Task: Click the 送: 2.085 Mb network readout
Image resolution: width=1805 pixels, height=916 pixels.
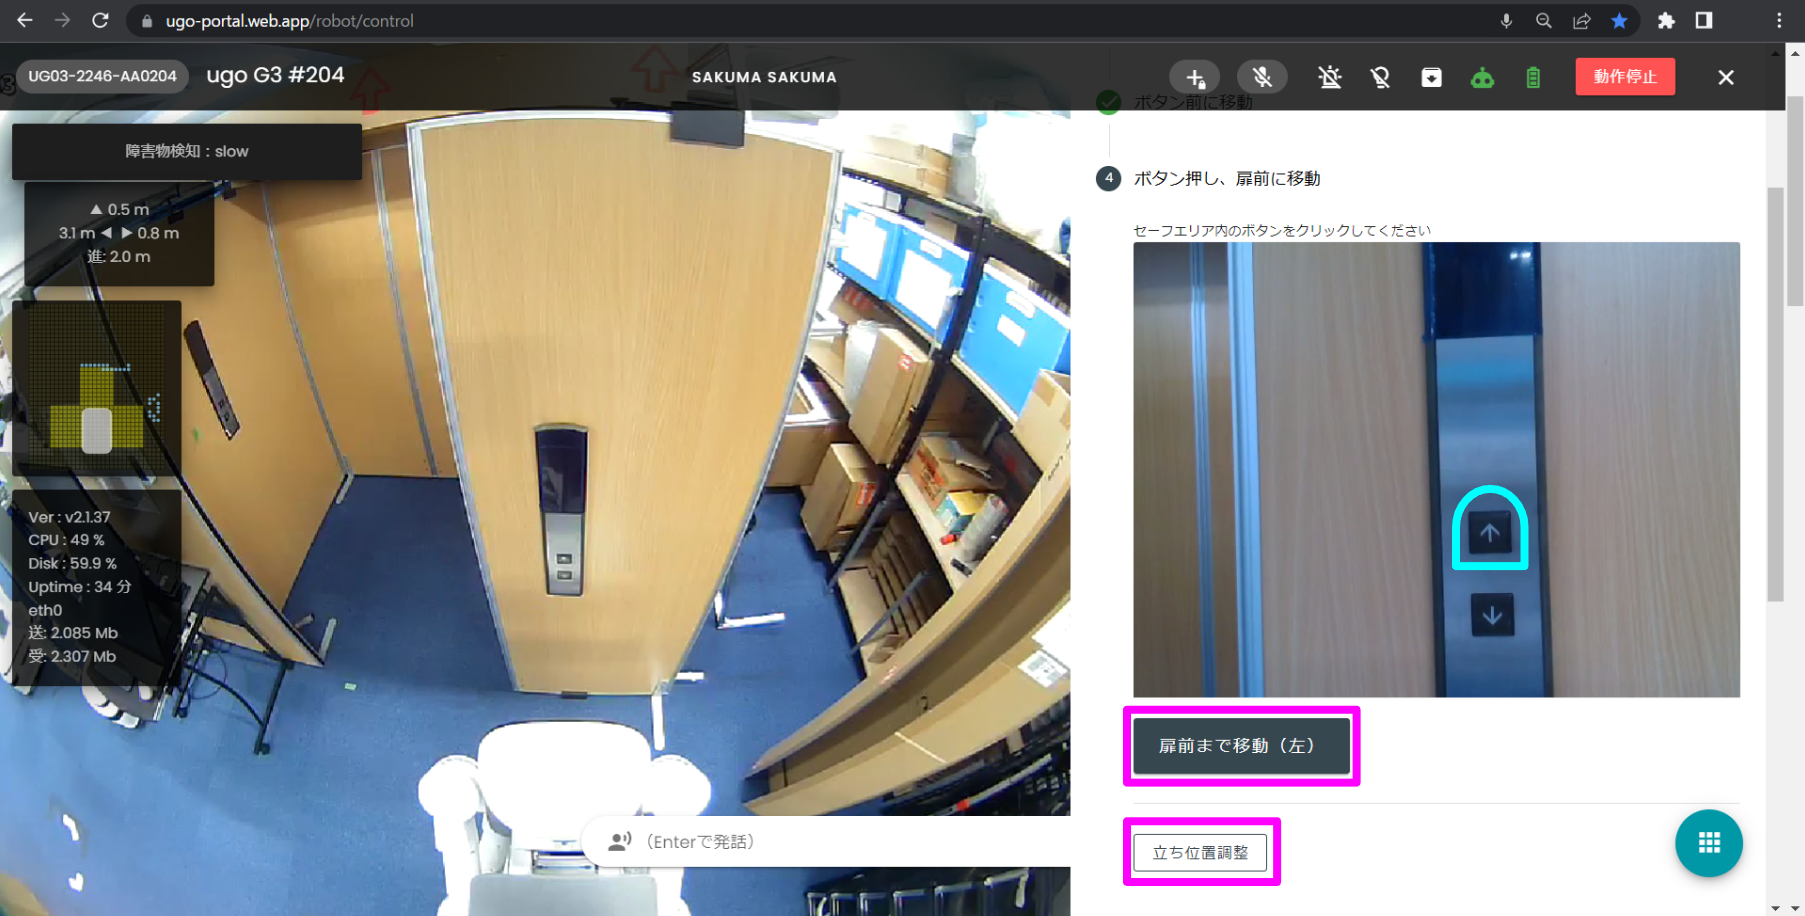Action: point(73,633)
